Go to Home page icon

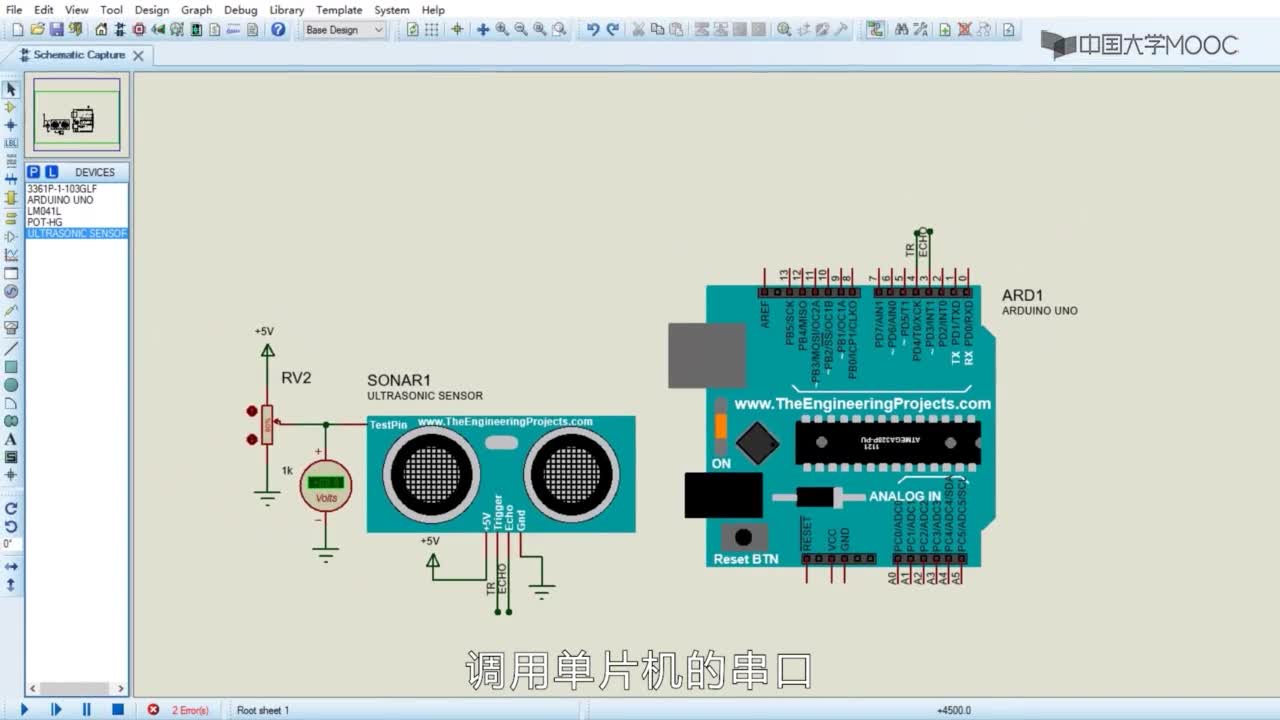101,30
